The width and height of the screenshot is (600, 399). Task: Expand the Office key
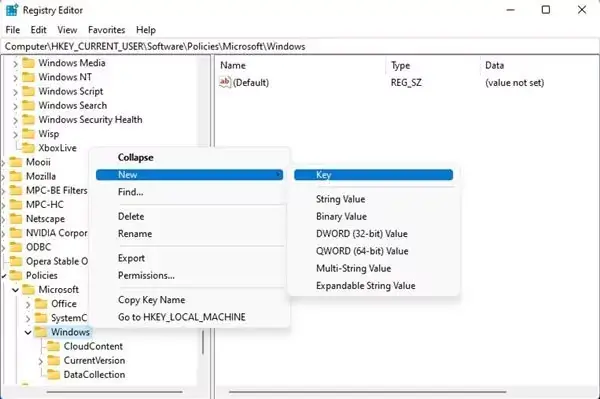tap(28, 304)
